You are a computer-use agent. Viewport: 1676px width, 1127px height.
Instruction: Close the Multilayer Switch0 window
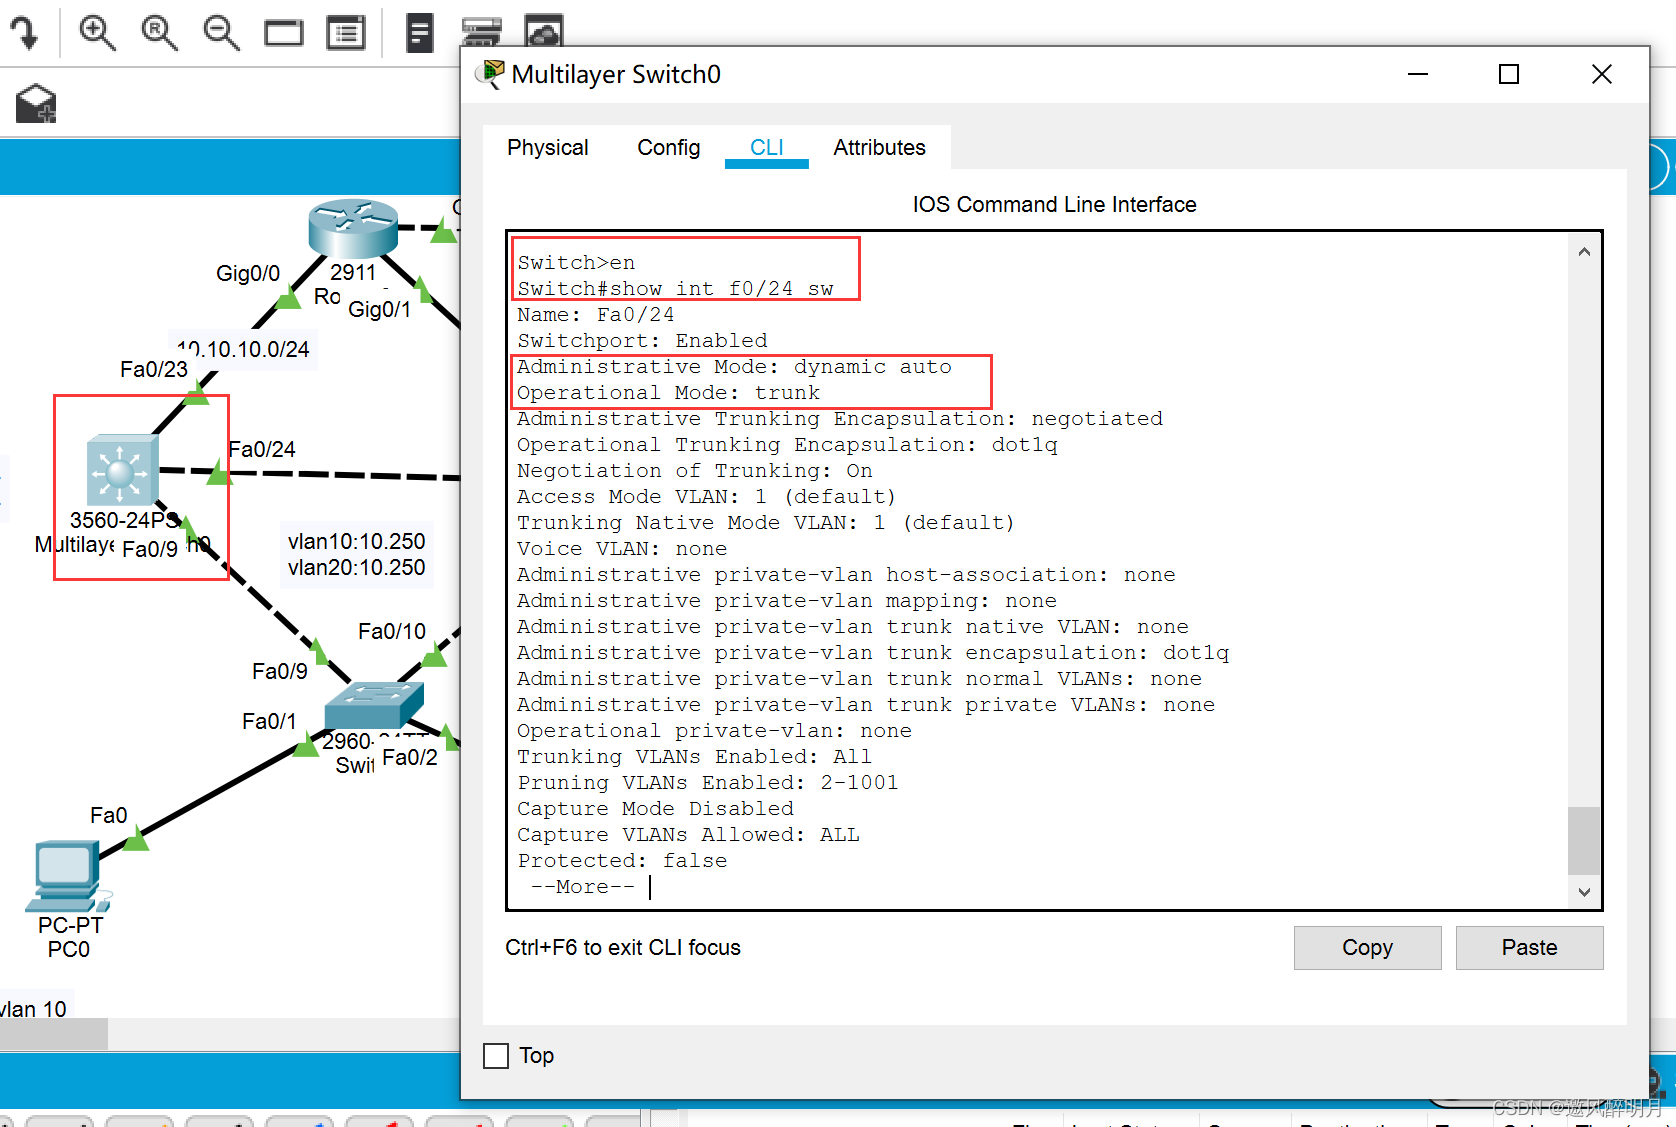click(1602, 75)
